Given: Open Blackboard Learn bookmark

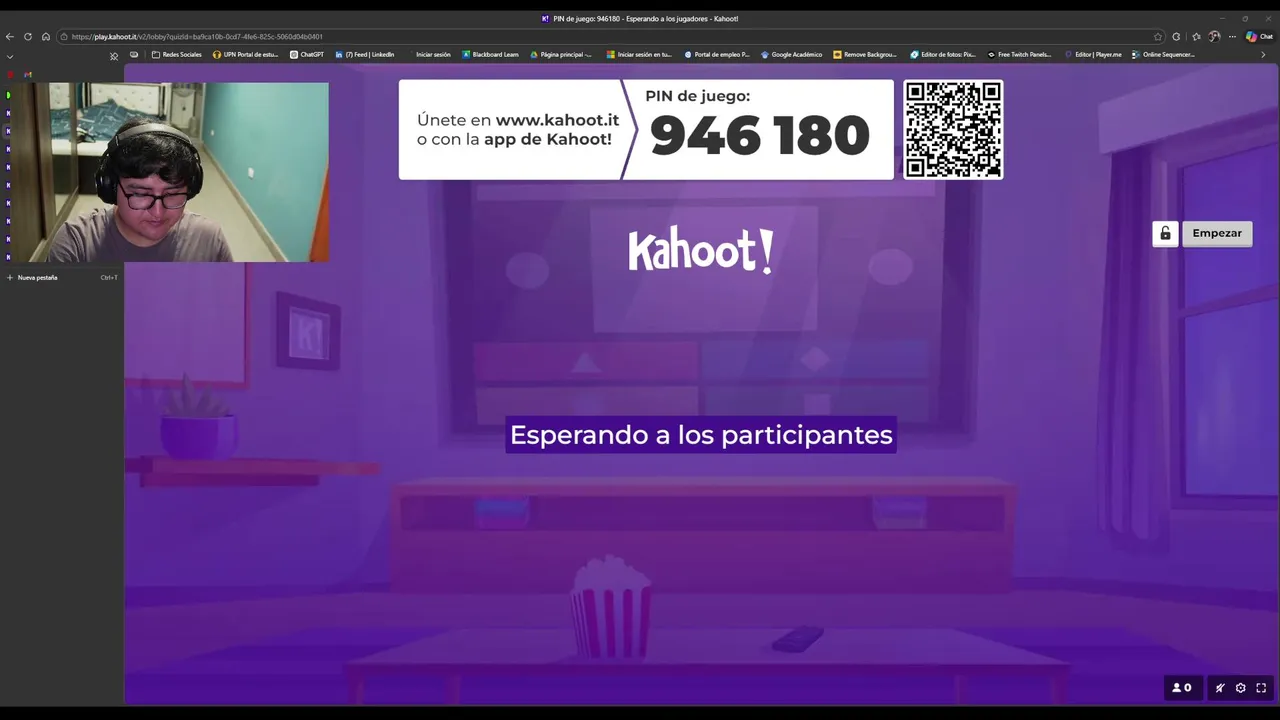Looking at the screenshot, I should pyautogui.click(x=490, y=55).
